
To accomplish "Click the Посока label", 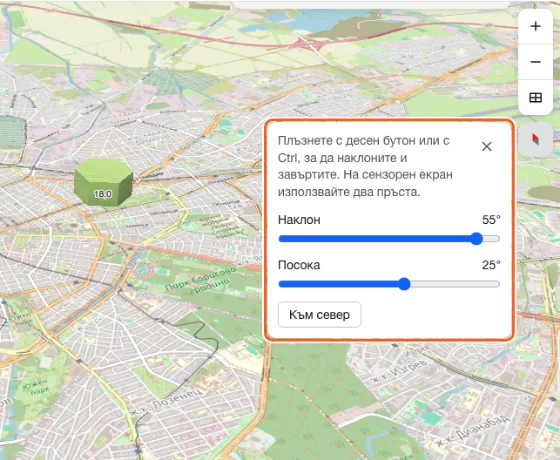I will coord(299,265).
